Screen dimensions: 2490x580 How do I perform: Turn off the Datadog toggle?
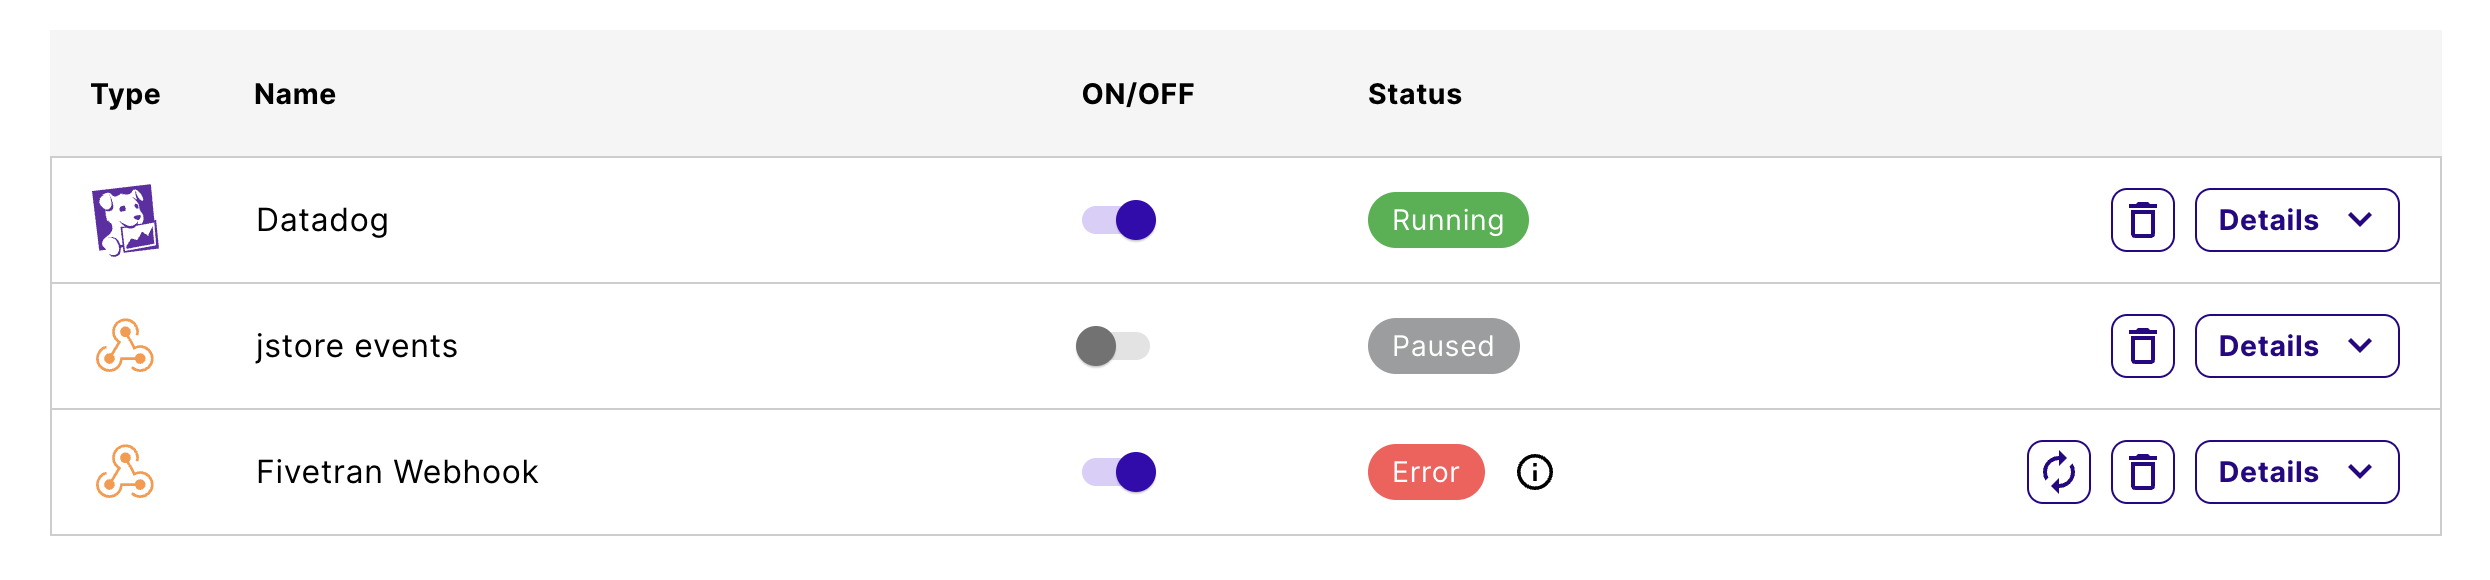pos(1119,220)
